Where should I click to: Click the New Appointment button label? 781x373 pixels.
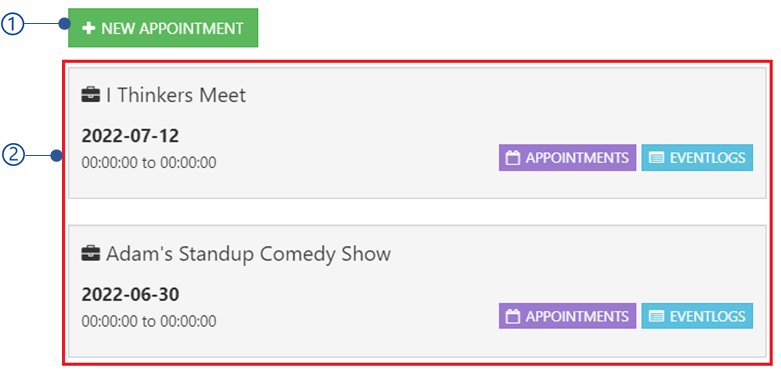point(172,28)
